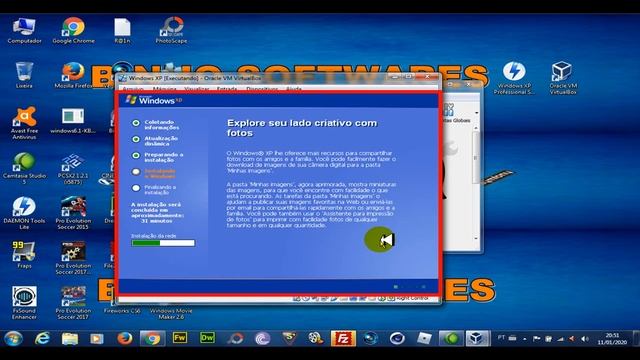The width and height of the screenshot is (640, 360).
Task: Open the file explorer folder from the taskbar
Action: point(70,338)
